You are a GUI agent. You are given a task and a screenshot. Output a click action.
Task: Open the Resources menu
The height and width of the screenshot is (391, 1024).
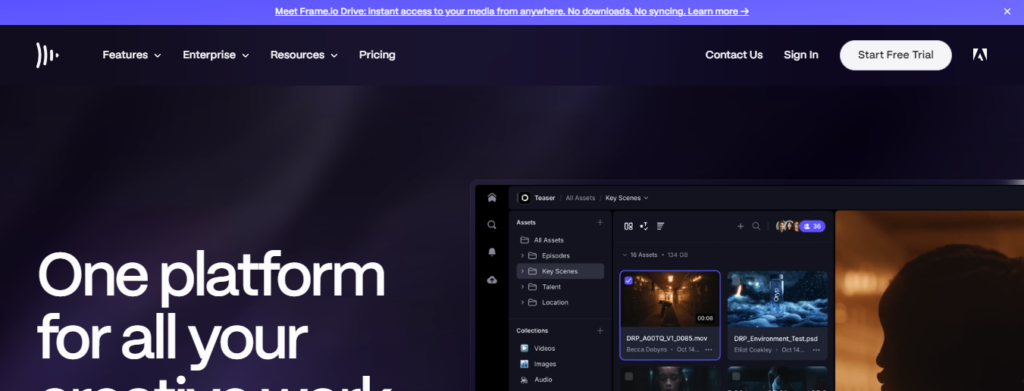point(304,55)
